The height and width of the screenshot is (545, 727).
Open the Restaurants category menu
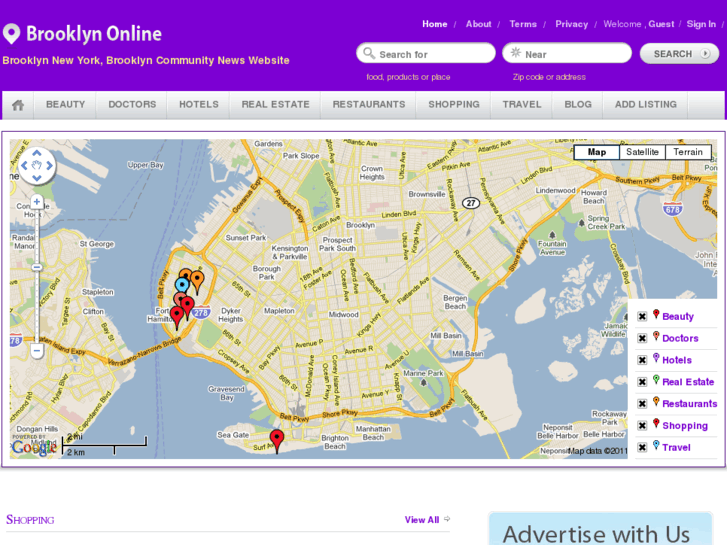pyautogui.click(x=369, y=105)
